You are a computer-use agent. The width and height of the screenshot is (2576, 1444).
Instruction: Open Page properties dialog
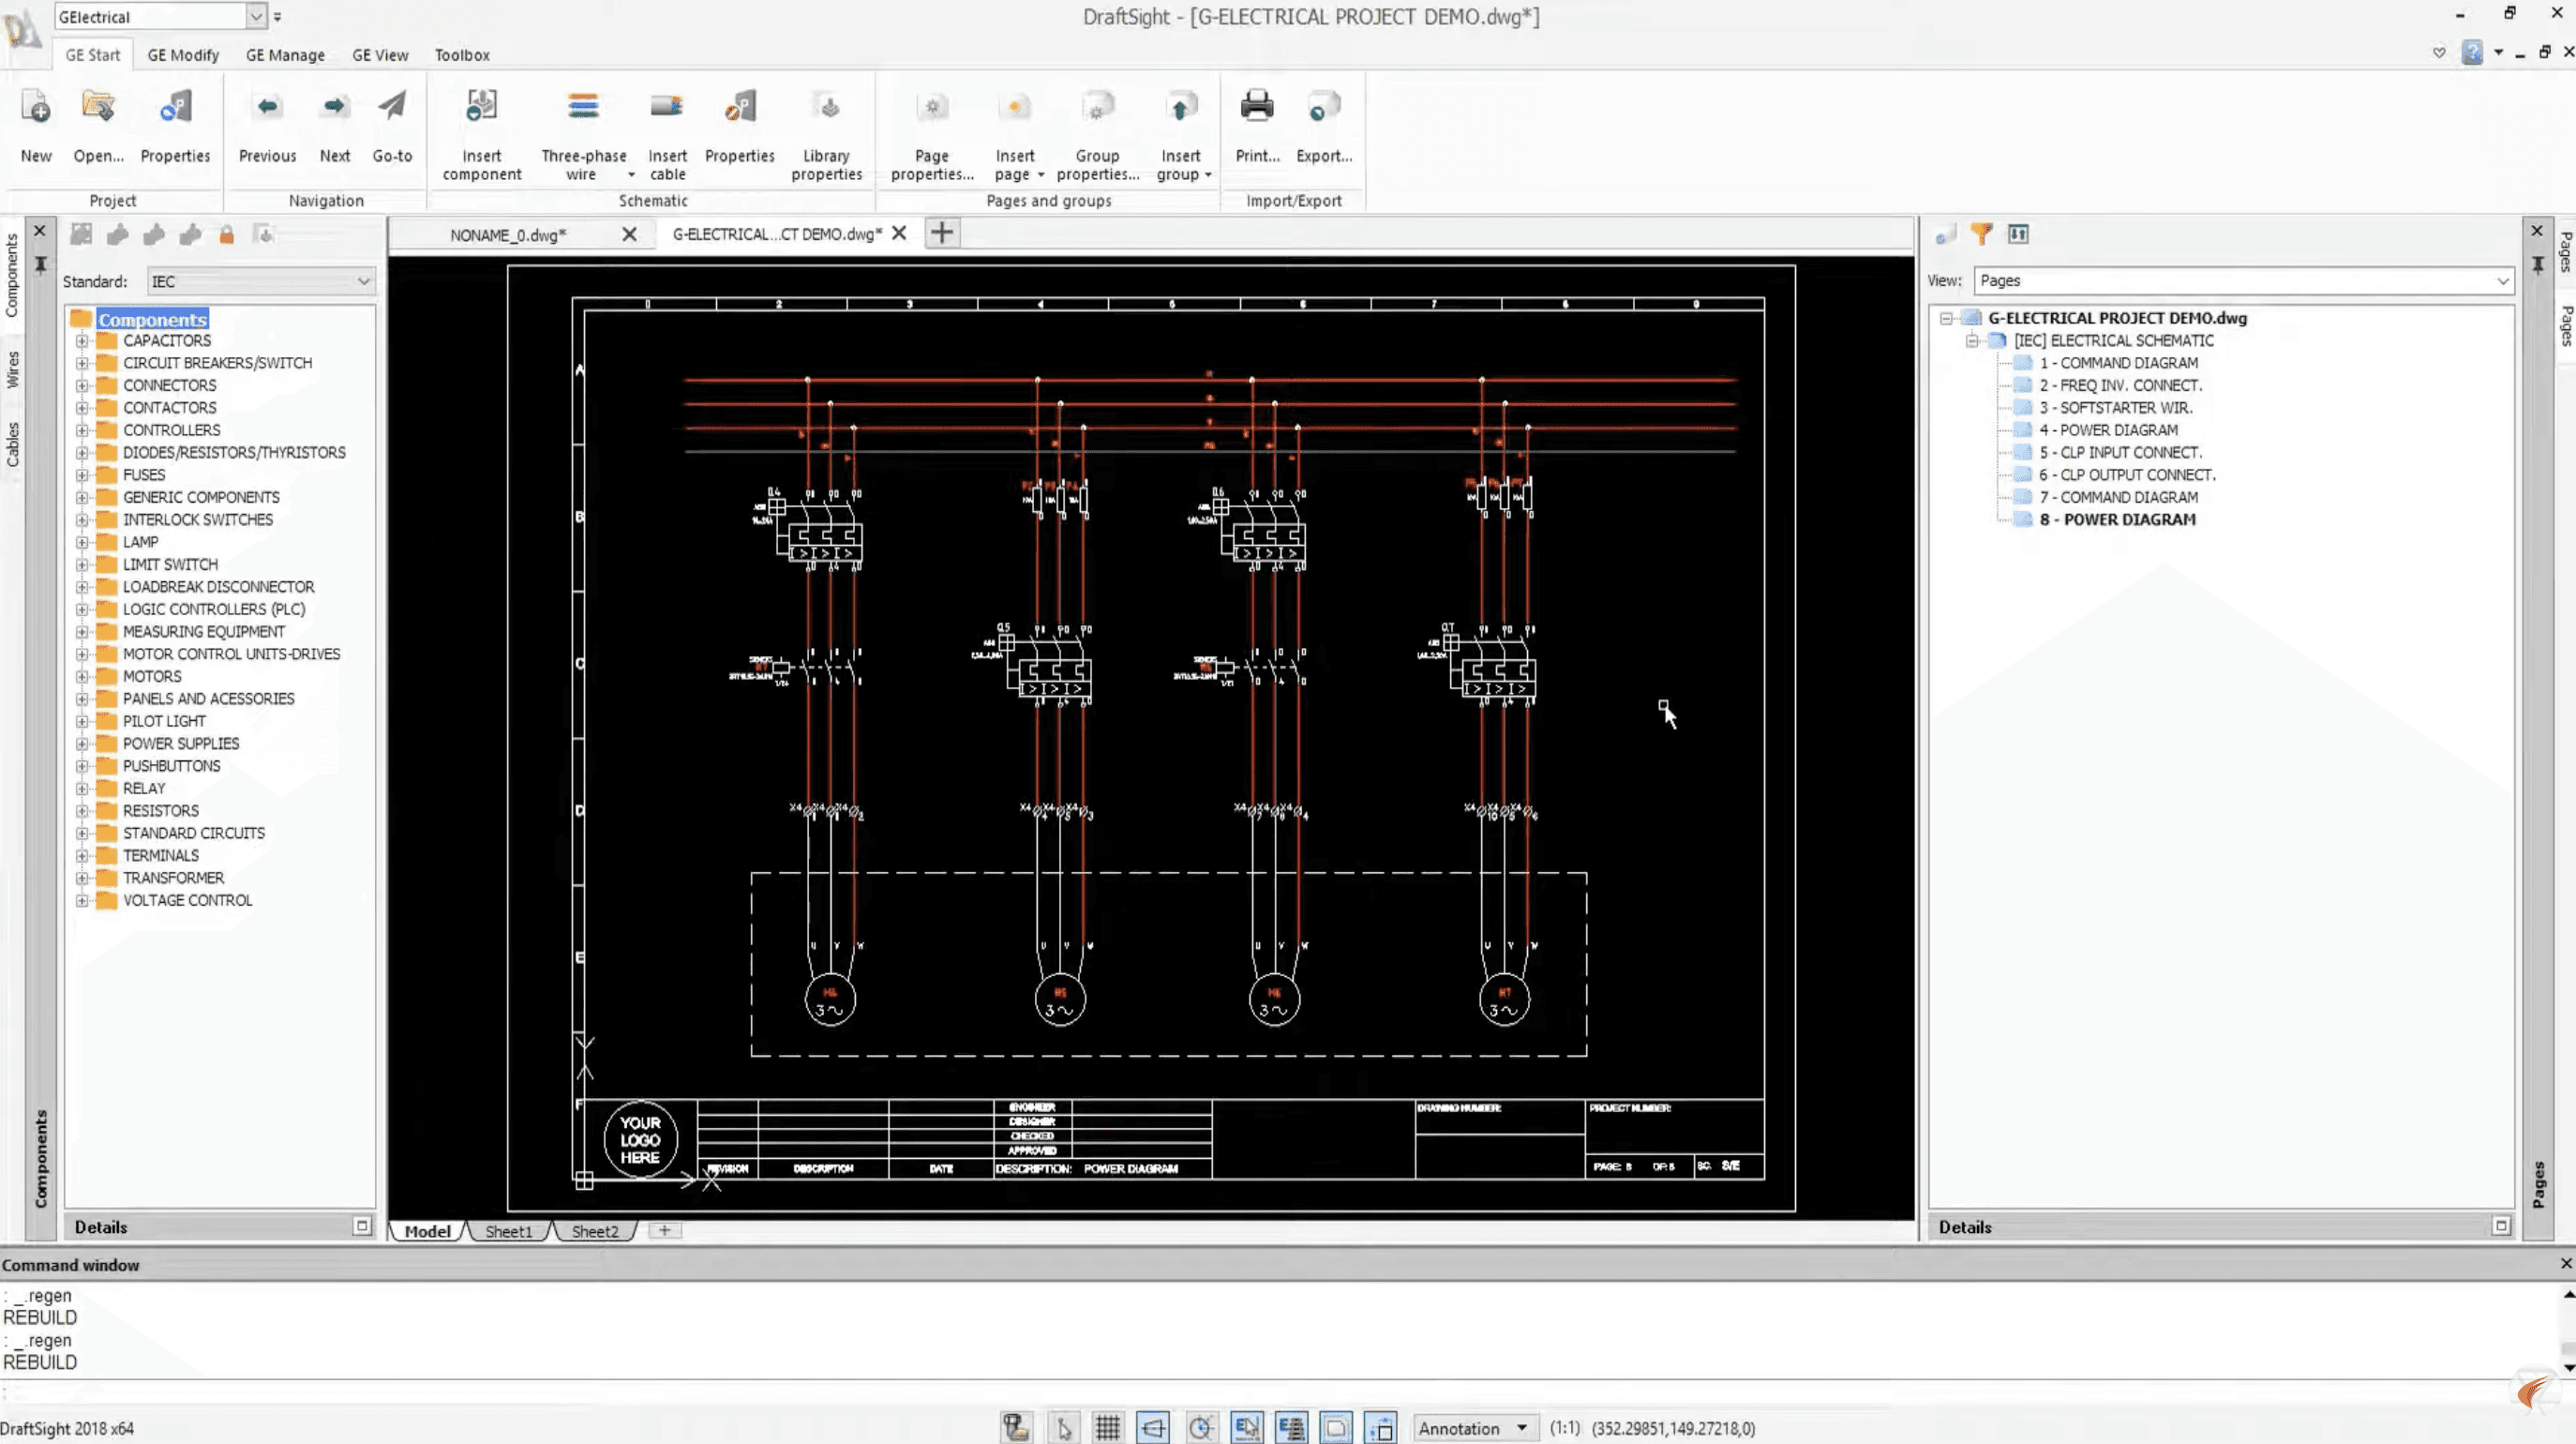pyautogui.click(x=931, y=107)
